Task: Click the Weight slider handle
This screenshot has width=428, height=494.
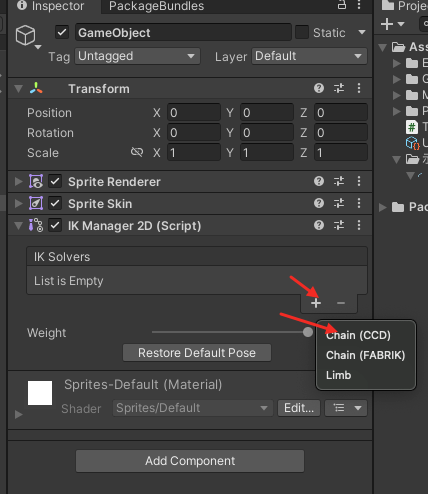Action: click(308, 332)
